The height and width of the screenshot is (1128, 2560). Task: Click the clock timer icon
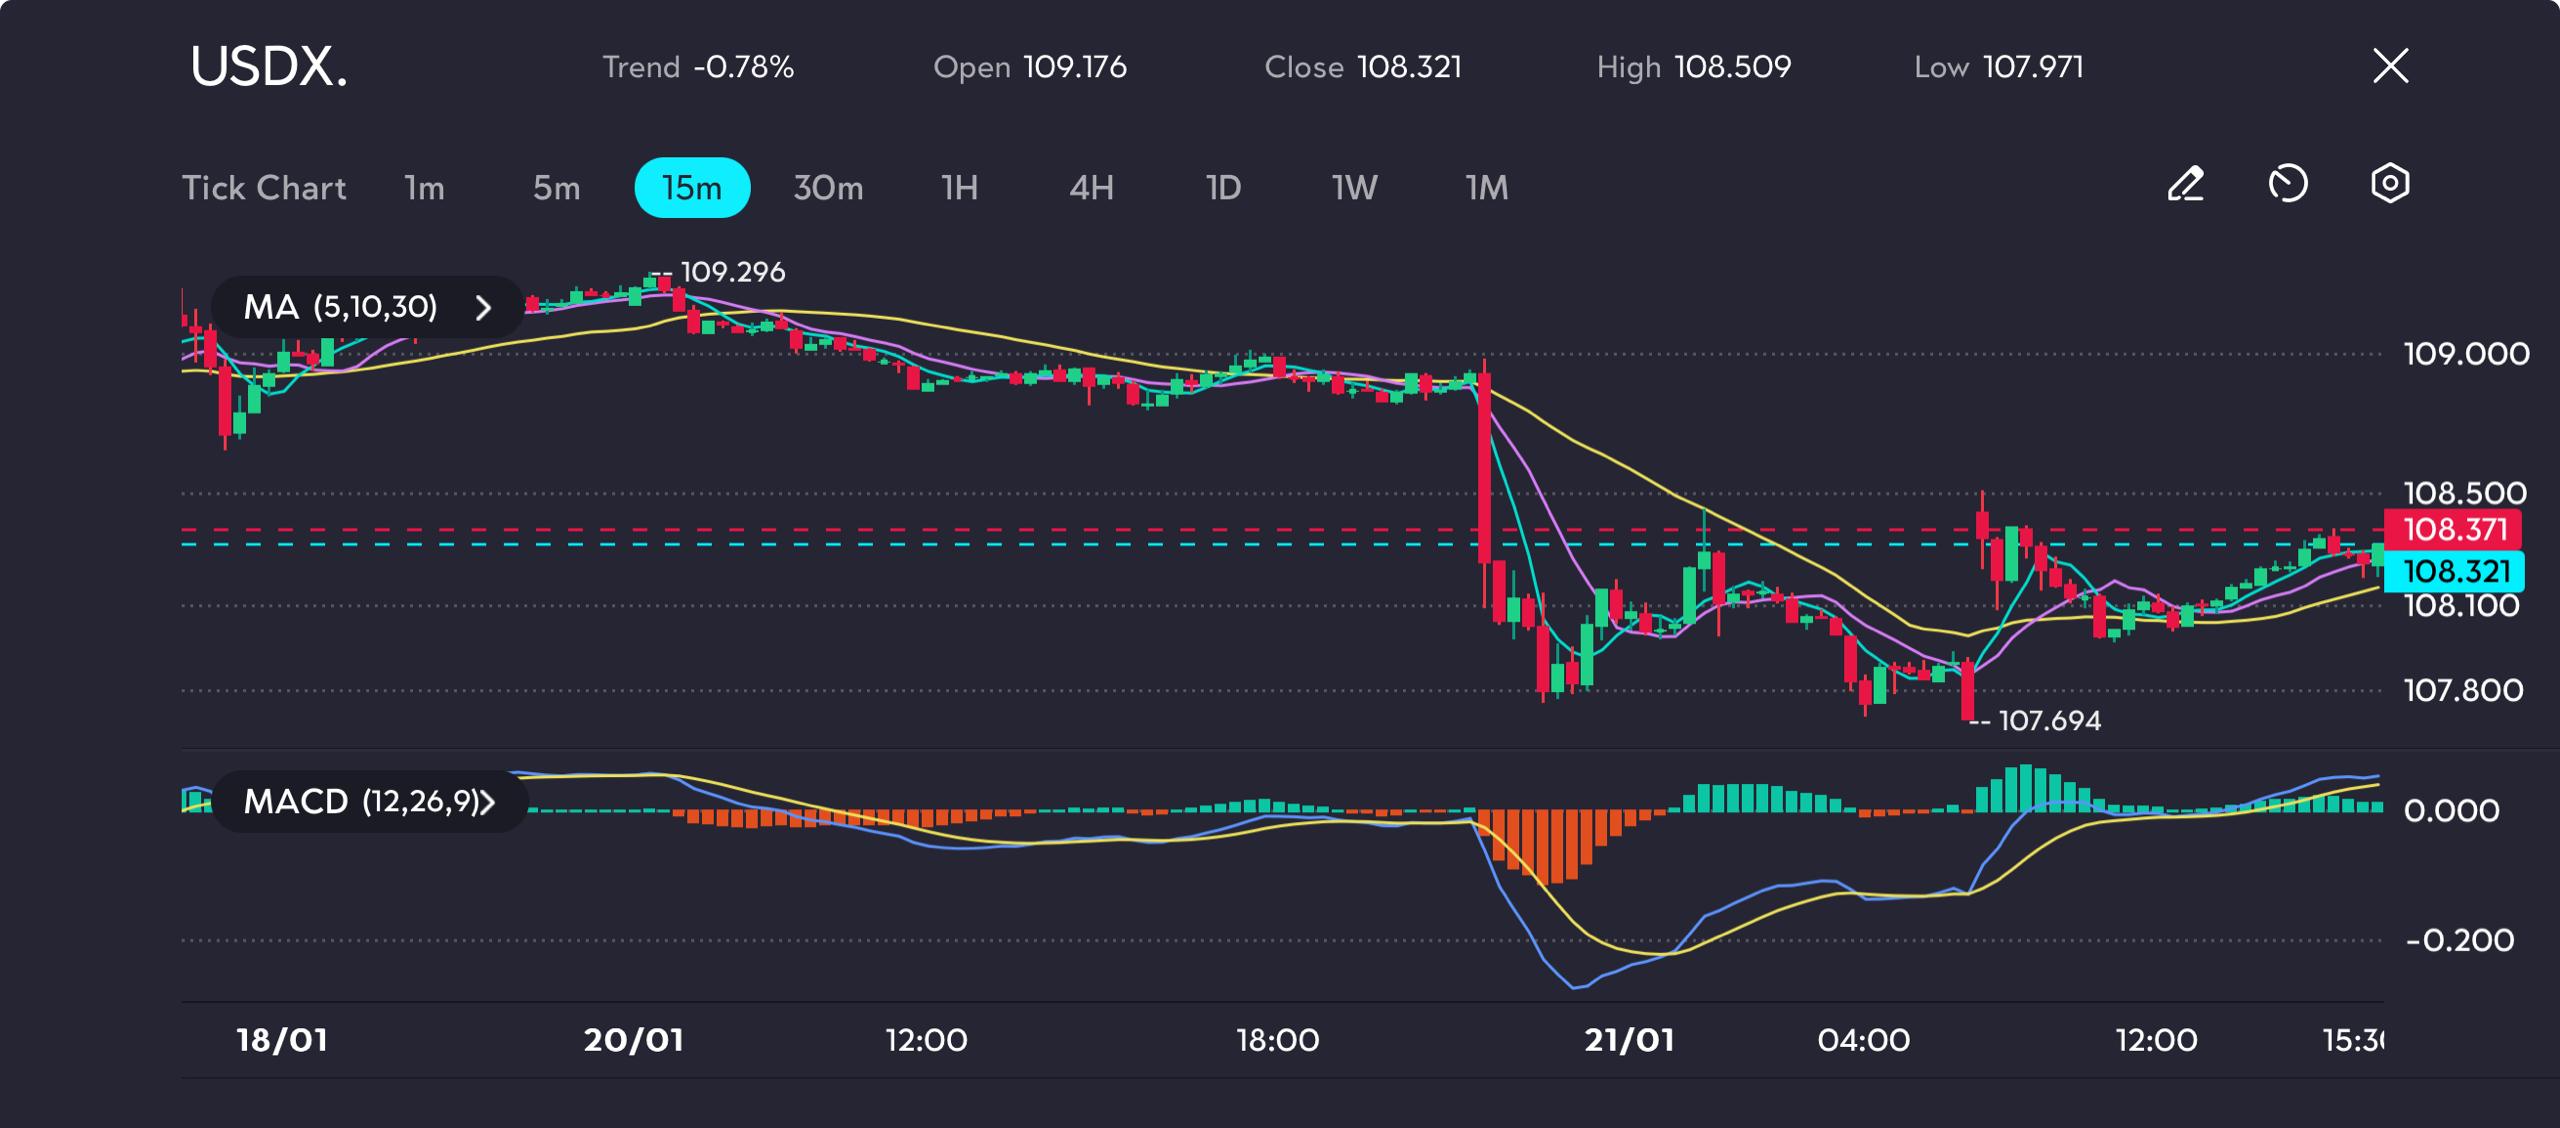pyautogui.click(x=2288, y=185)
